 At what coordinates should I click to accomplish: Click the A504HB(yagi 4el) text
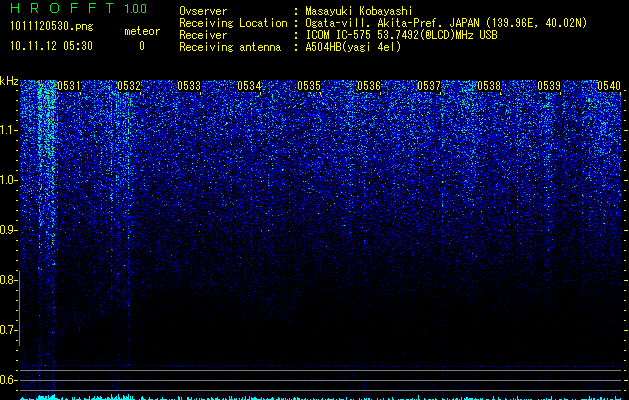(x=353, y=47)
